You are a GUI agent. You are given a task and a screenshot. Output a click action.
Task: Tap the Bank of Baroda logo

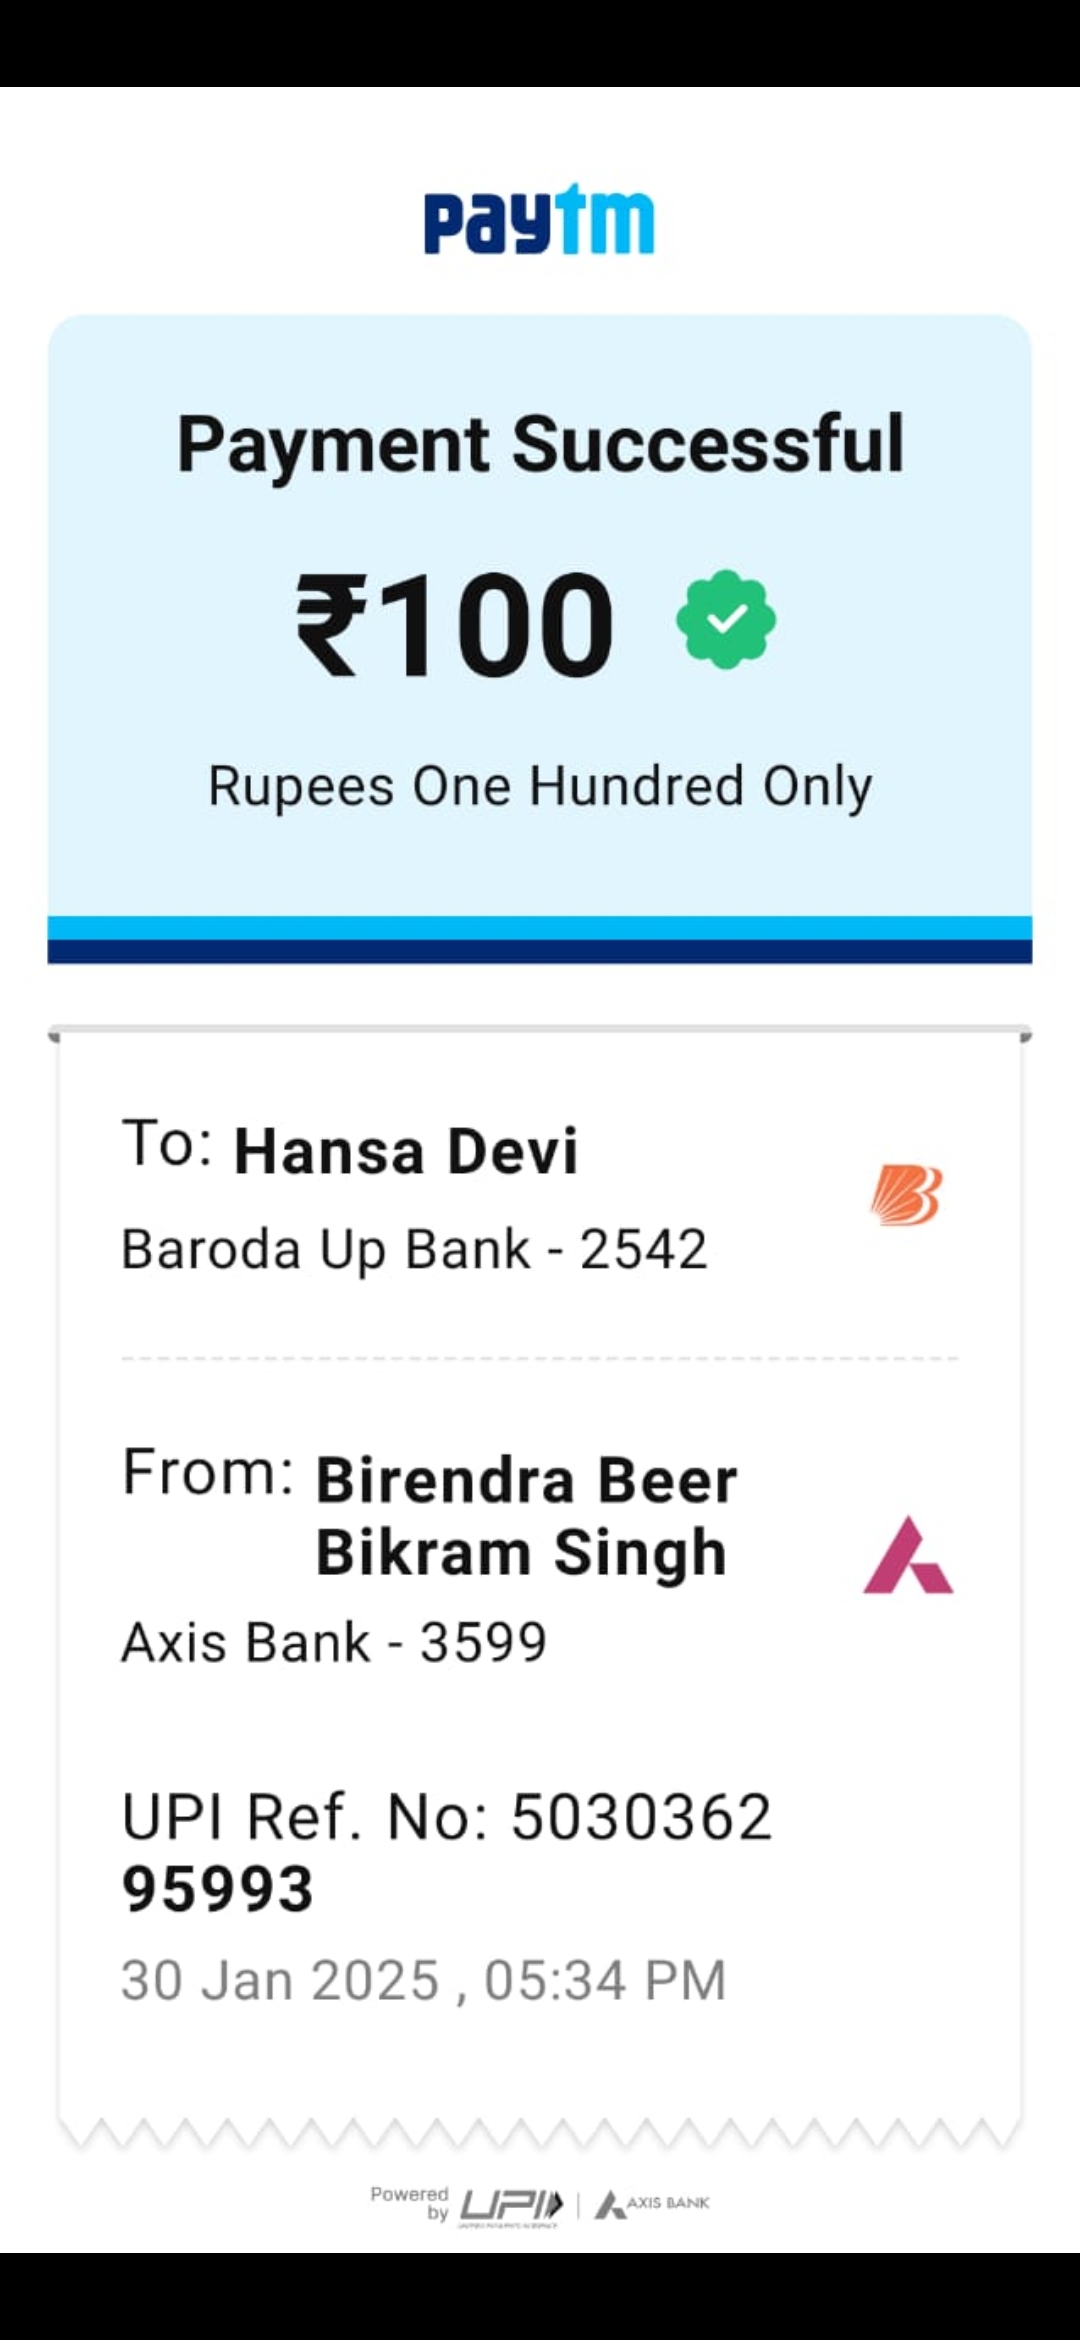pos(906,1194)
